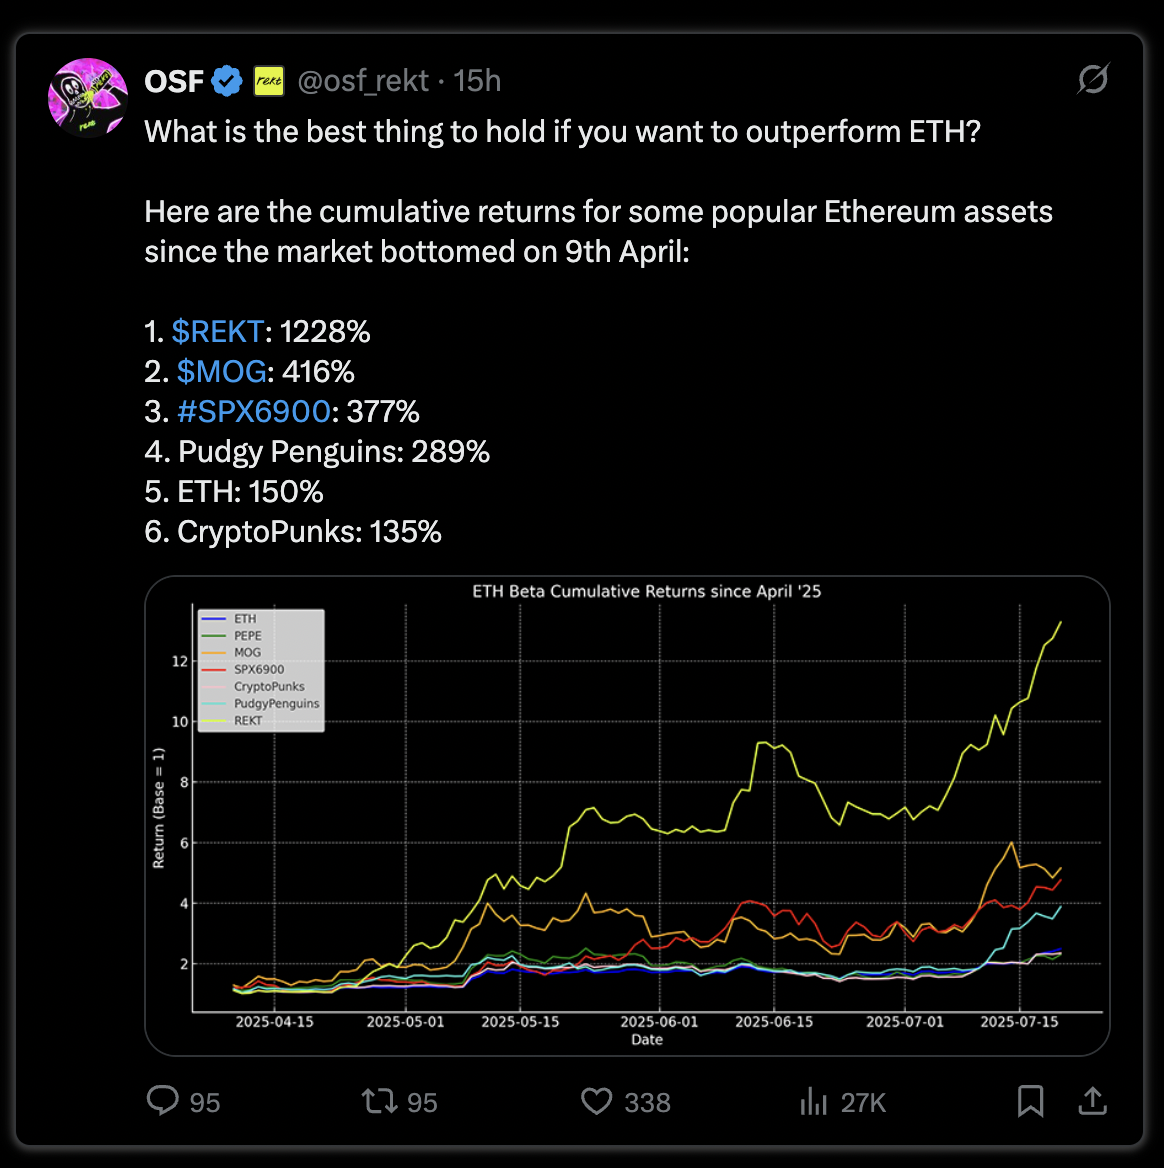Image resolution: width=1164 pixels, height=1168 pixels.
Task: Follow the #SPX6900 hashtag link
Action: pyautogui.click(x=253, y=411)
